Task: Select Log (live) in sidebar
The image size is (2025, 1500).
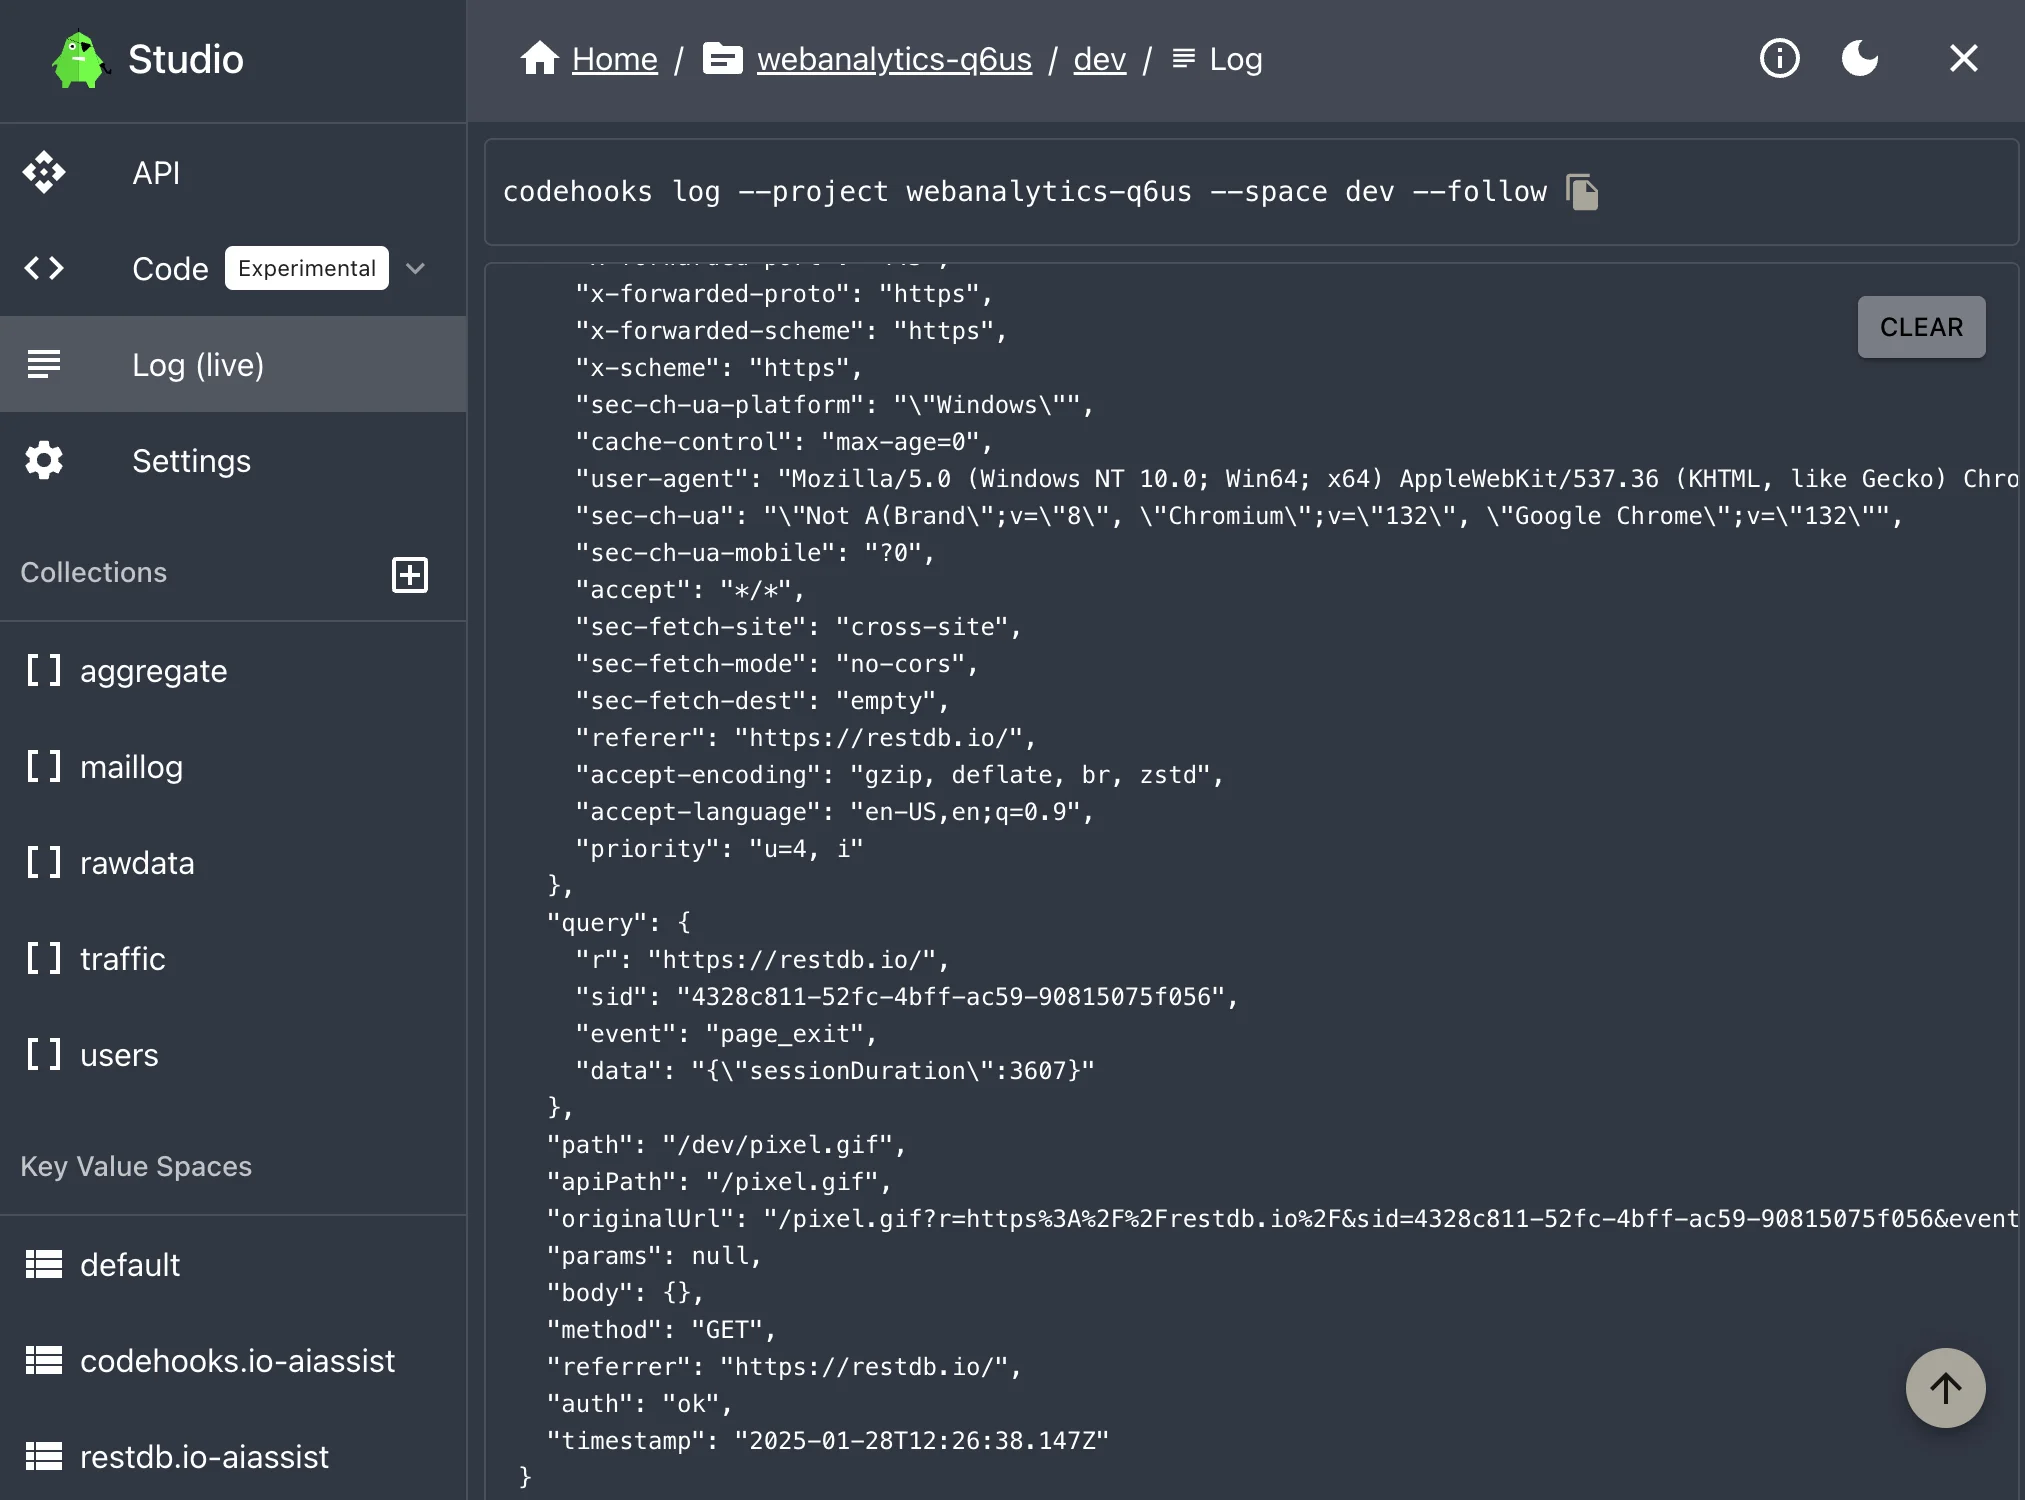Action: click(233, 364)
